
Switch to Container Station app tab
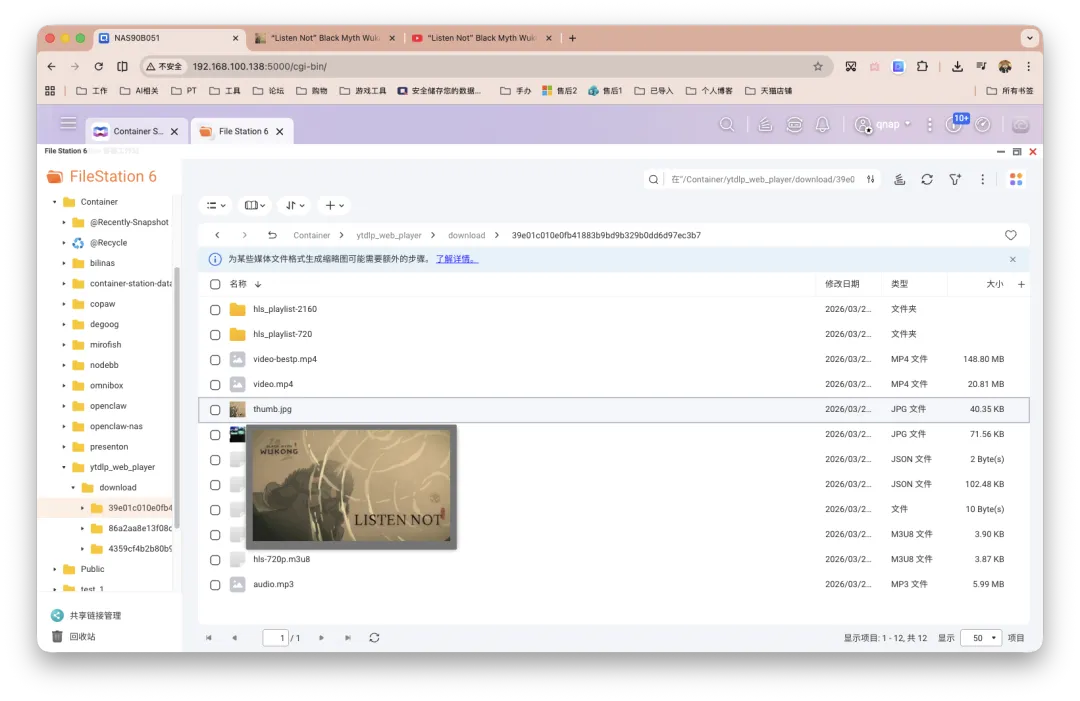tap(136, 132)
